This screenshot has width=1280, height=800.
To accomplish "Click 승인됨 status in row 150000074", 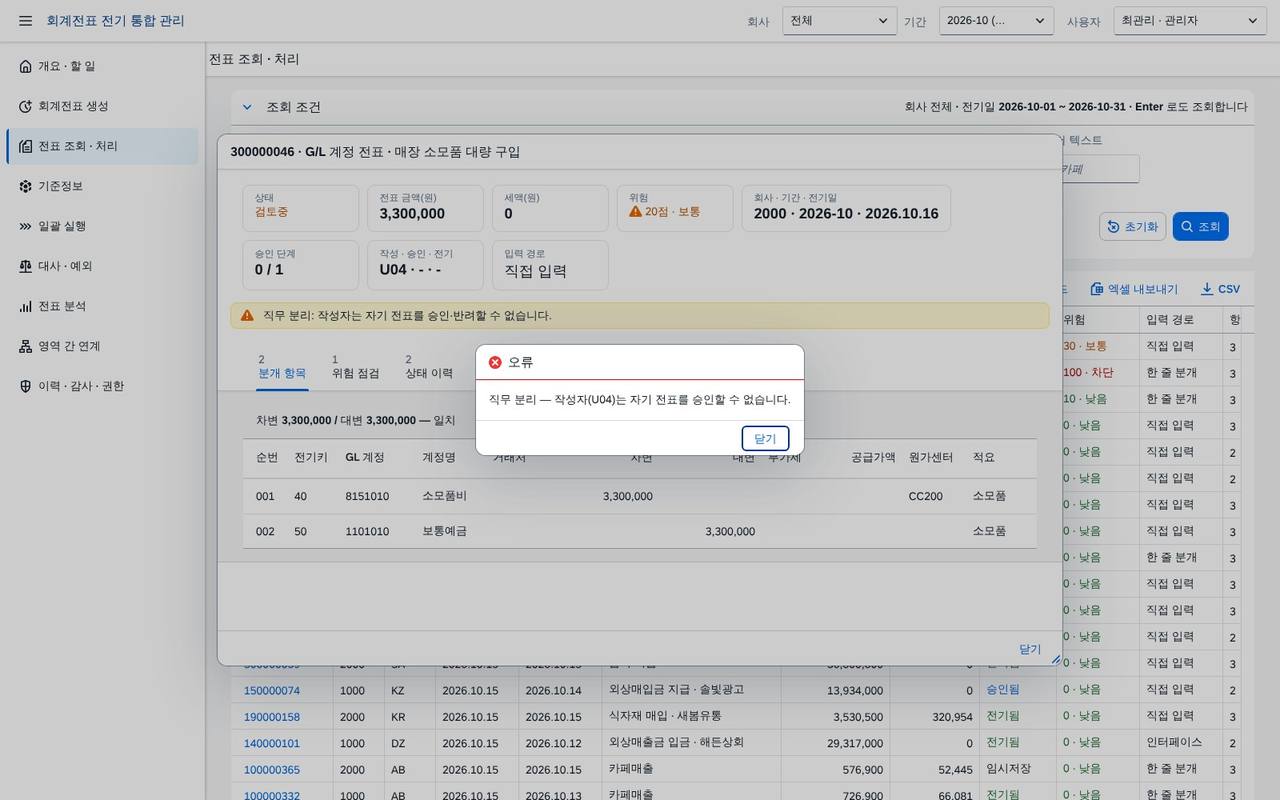I will 1003,690.
